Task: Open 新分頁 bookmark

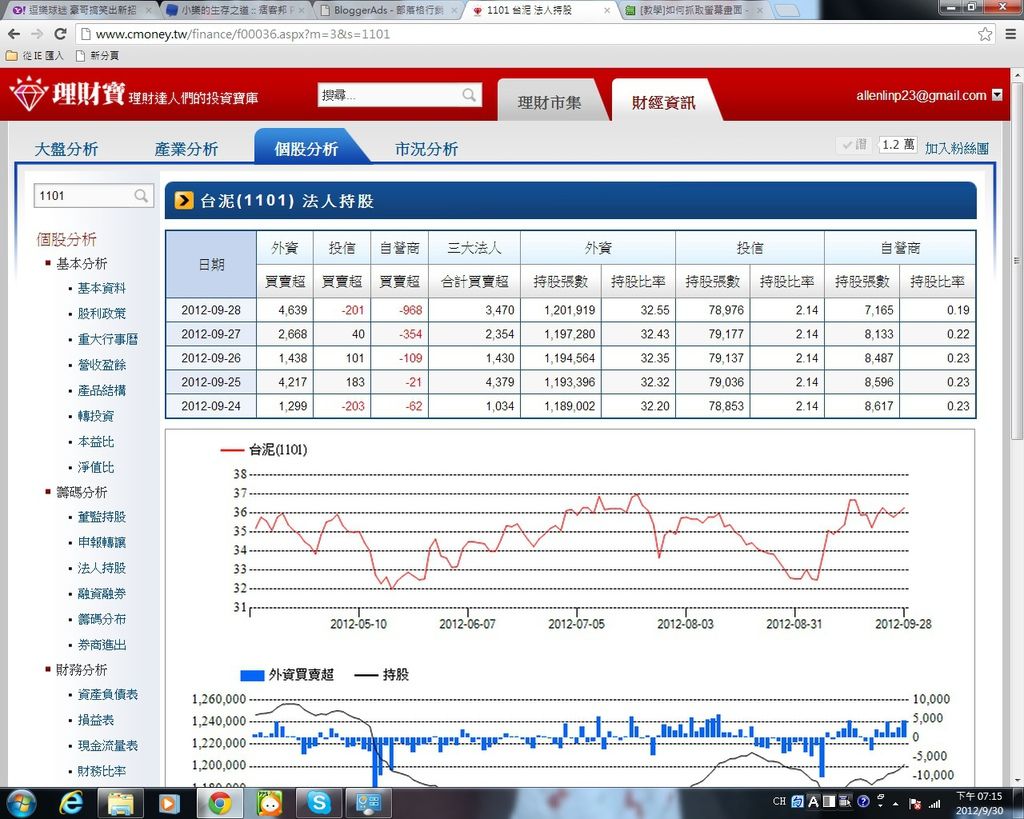Action: 97,56
